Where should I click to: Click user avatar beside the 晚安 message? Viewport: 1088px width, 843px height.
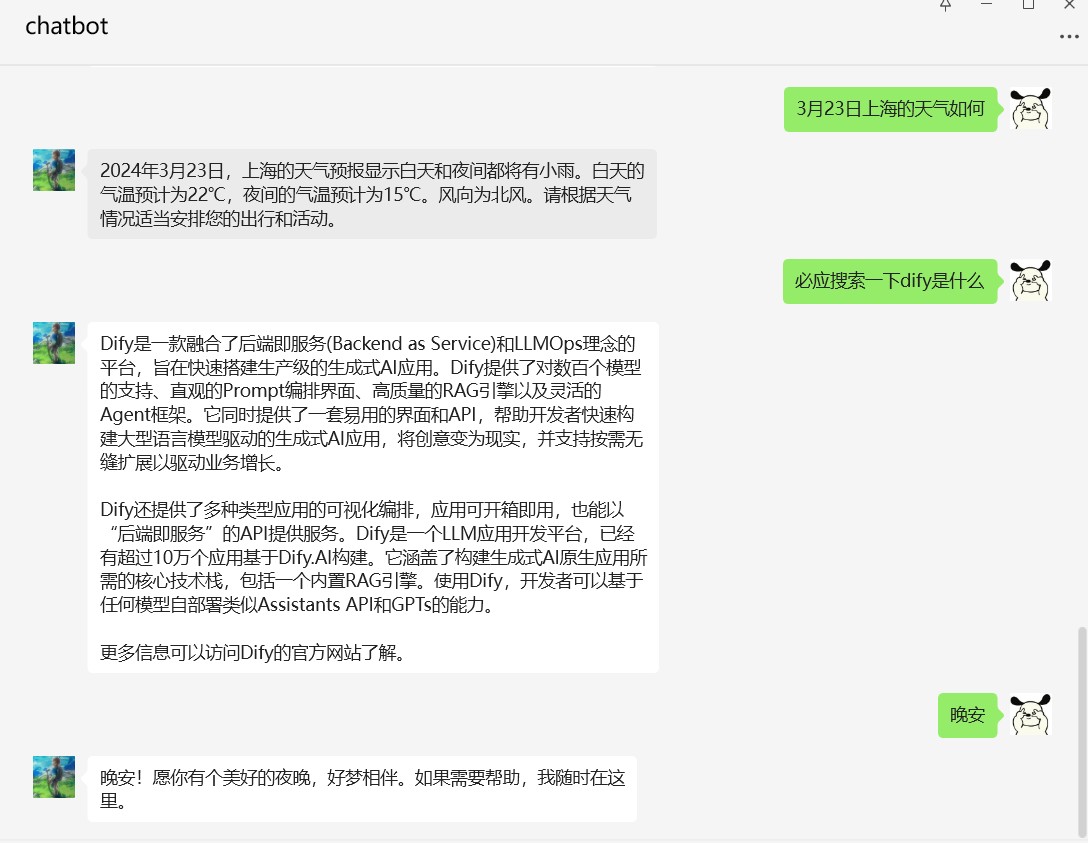1030,715
